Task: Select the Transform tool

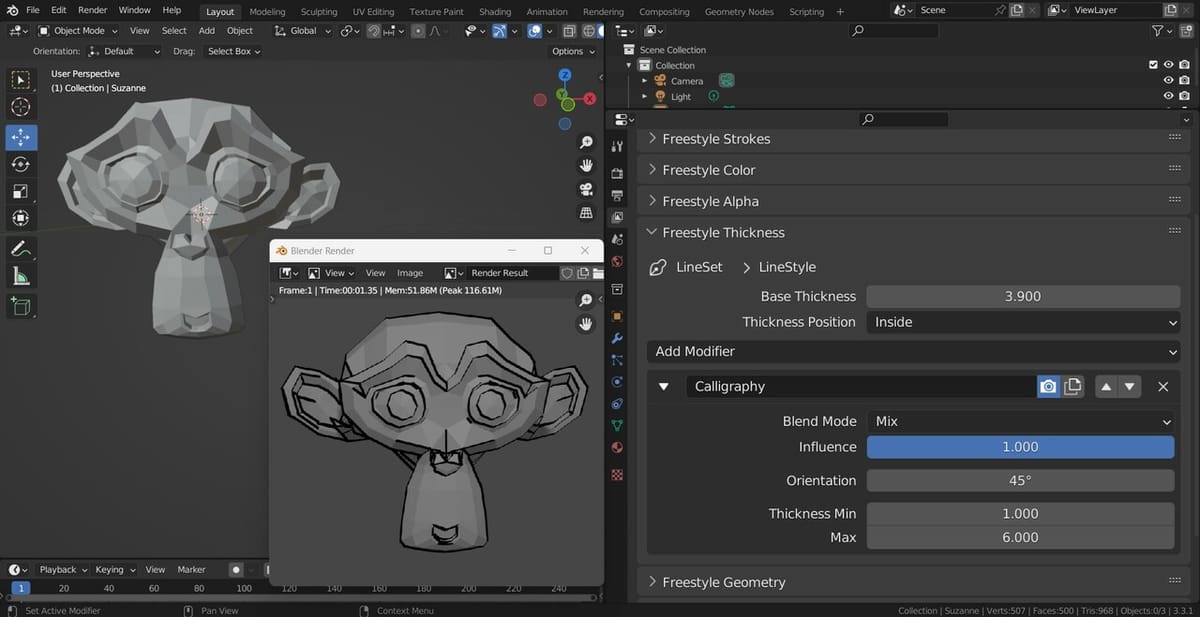Action: click(x=20, y=218)
